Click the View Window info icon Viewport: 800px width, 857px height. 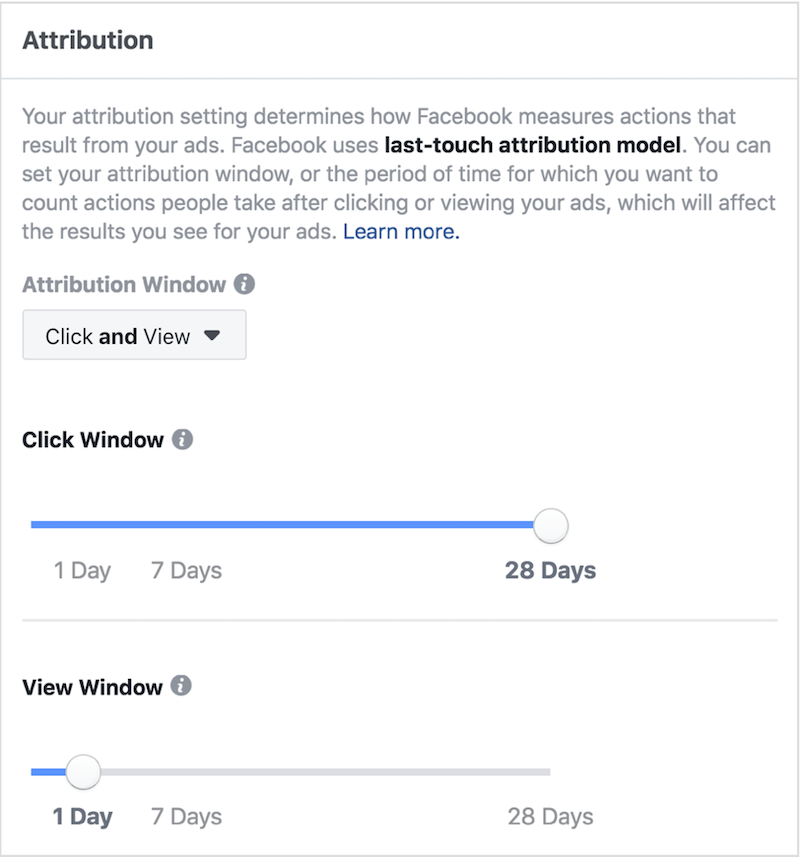click(181, 685)
